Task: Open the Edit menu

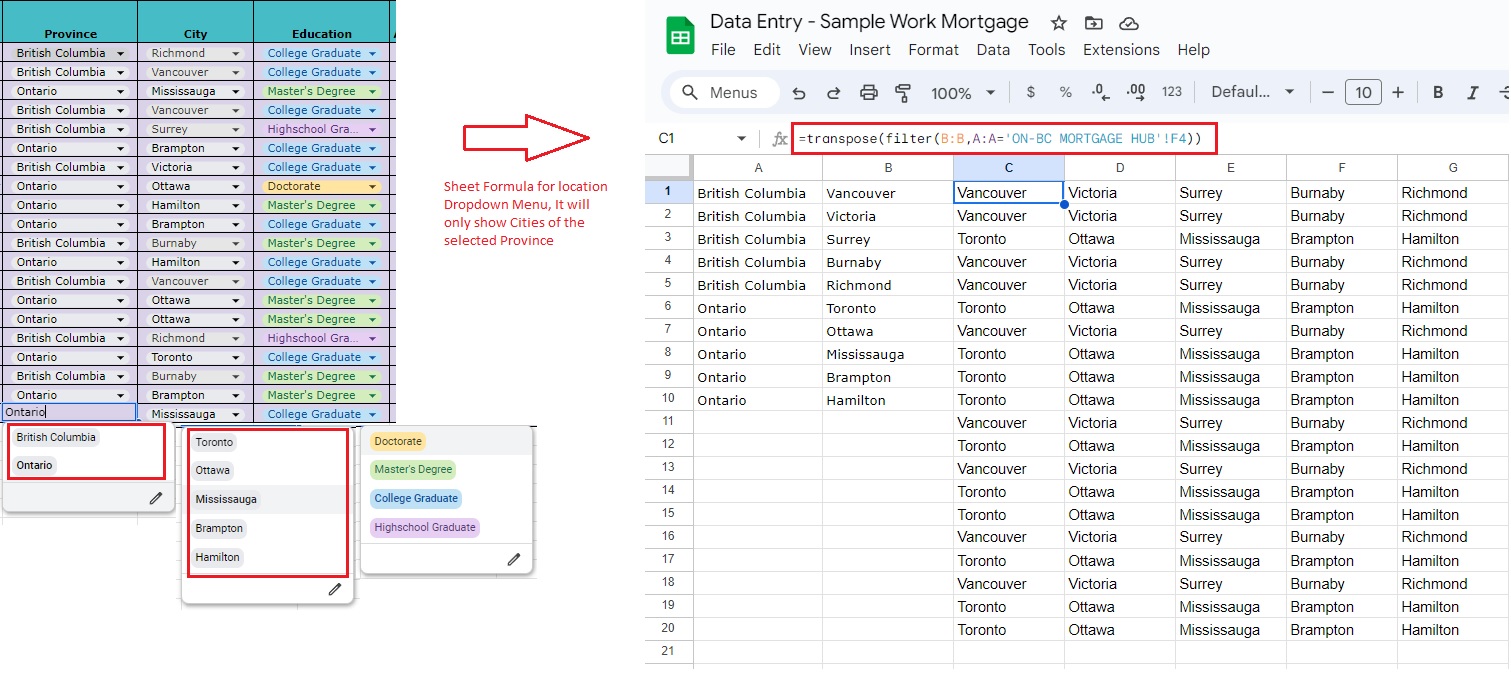Action: (767, 50)
